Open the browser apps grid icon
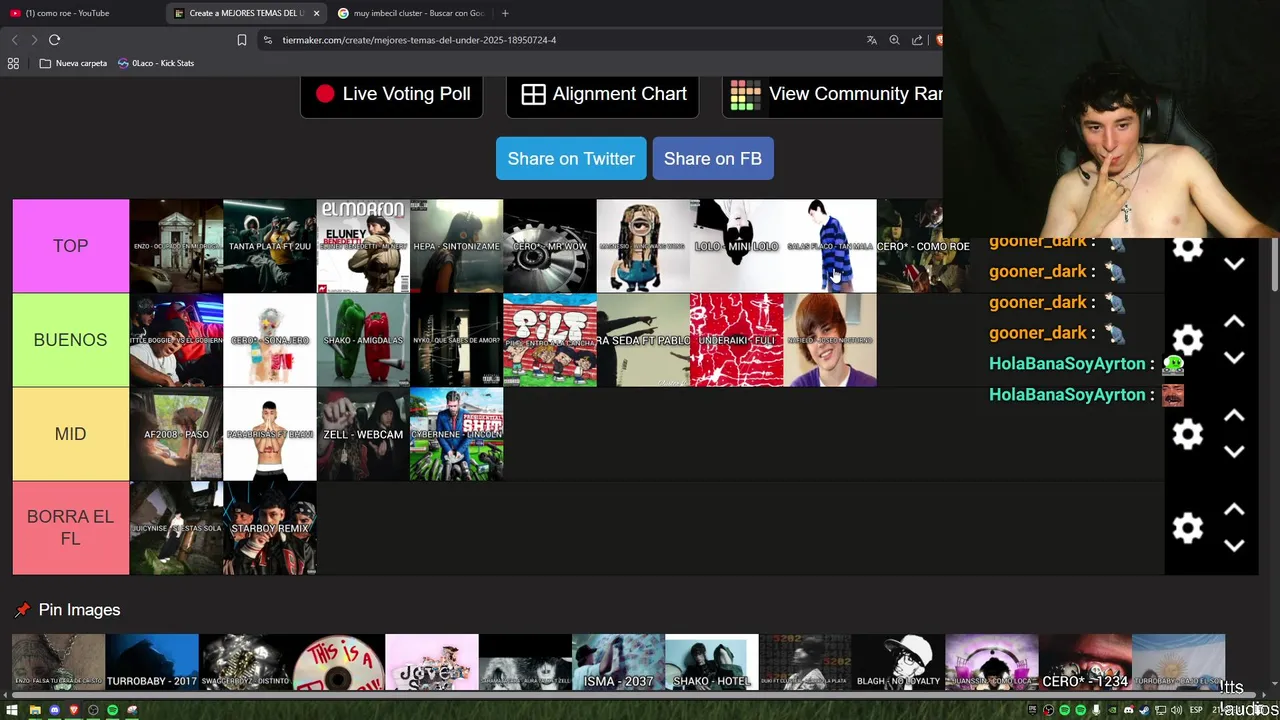 [x=13, y=63]
